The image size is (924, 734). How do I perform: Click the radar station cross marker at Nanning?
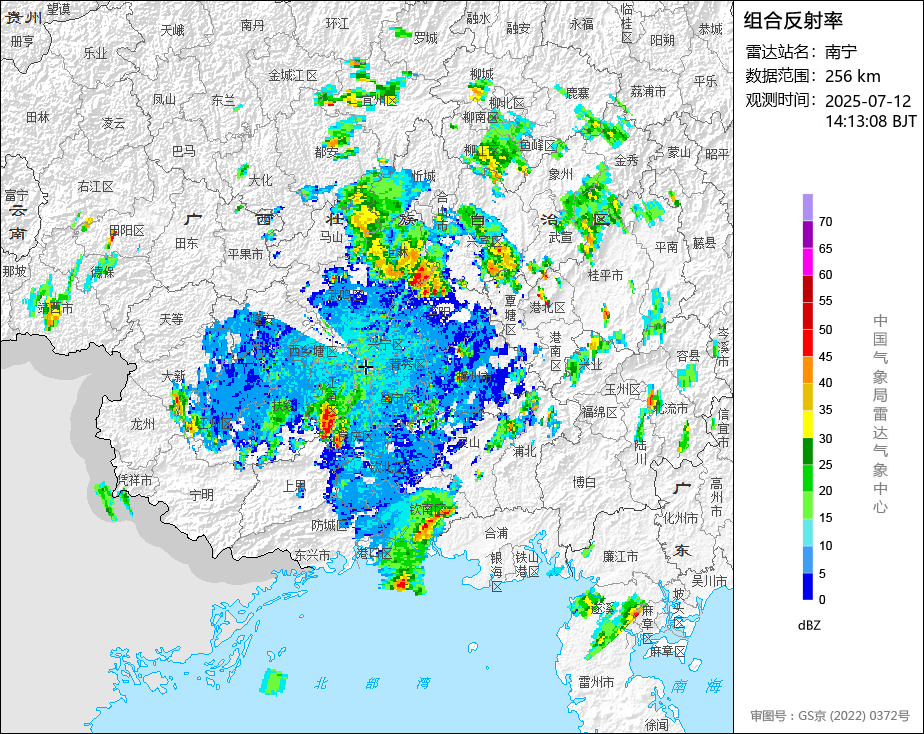(365, 367)
